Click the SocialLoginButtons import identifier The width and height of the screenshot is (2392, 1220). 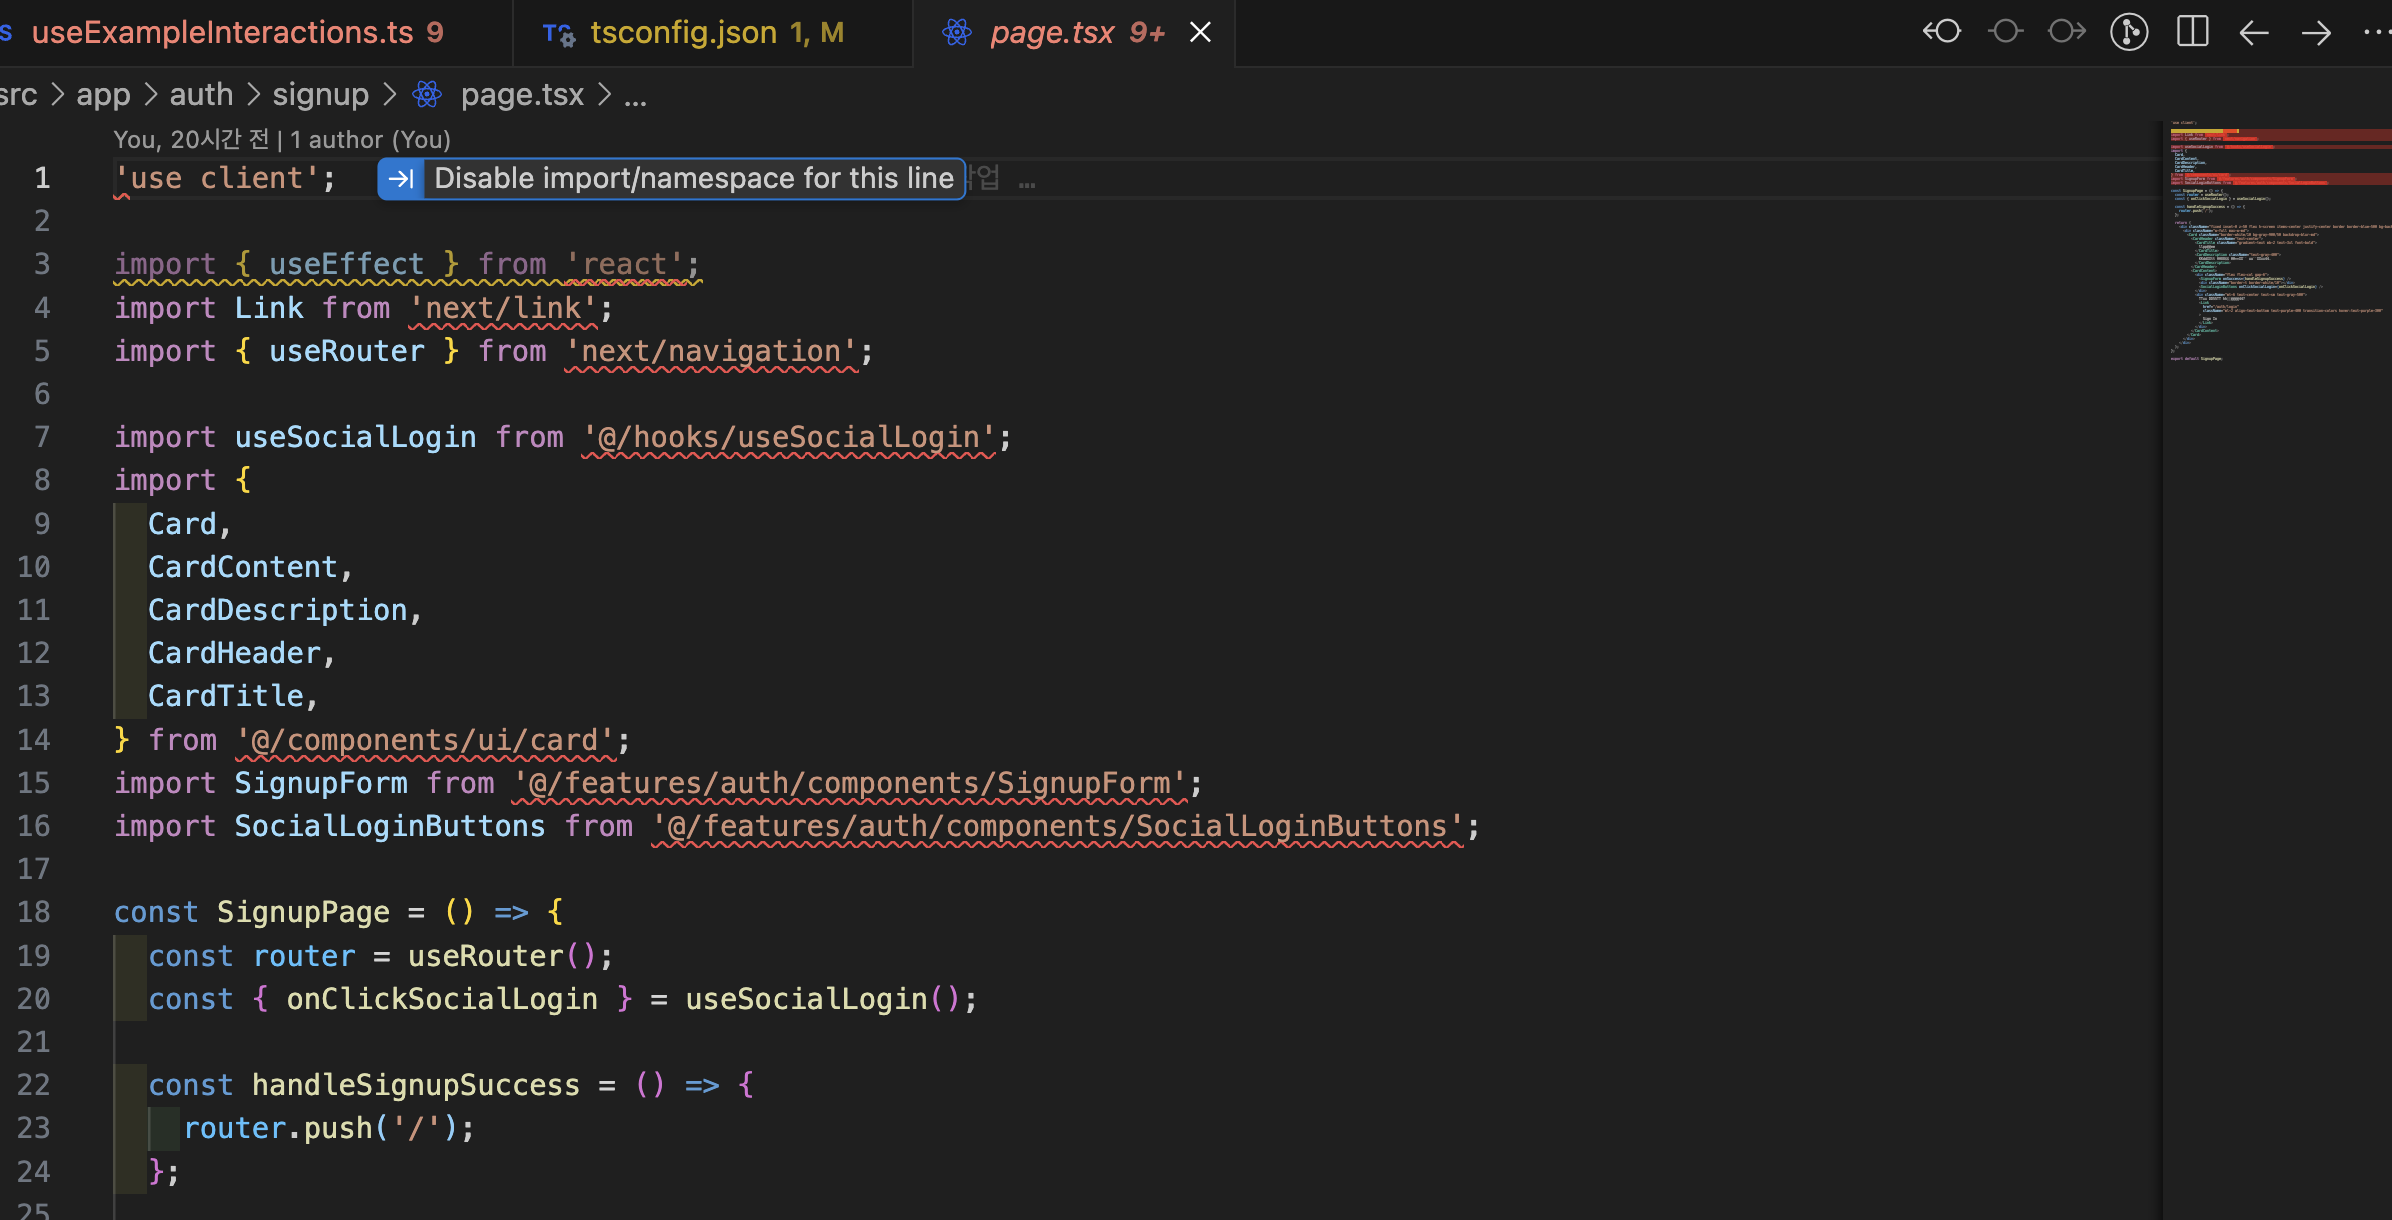tap(390, 826)
